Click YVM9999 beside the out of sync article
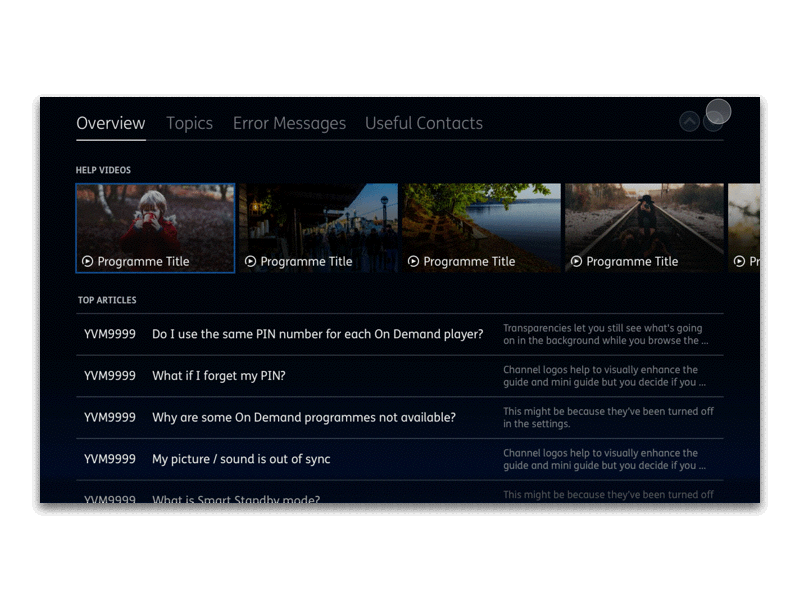Viewport: 800px width, 600px height. click(x=110, y=459)
